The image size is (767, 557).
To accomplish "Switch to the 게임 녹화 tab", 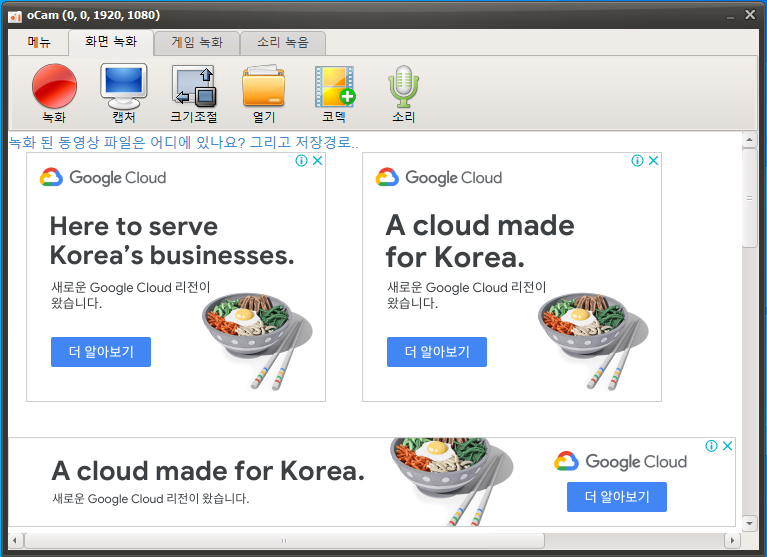I will [x=197, y=43].
